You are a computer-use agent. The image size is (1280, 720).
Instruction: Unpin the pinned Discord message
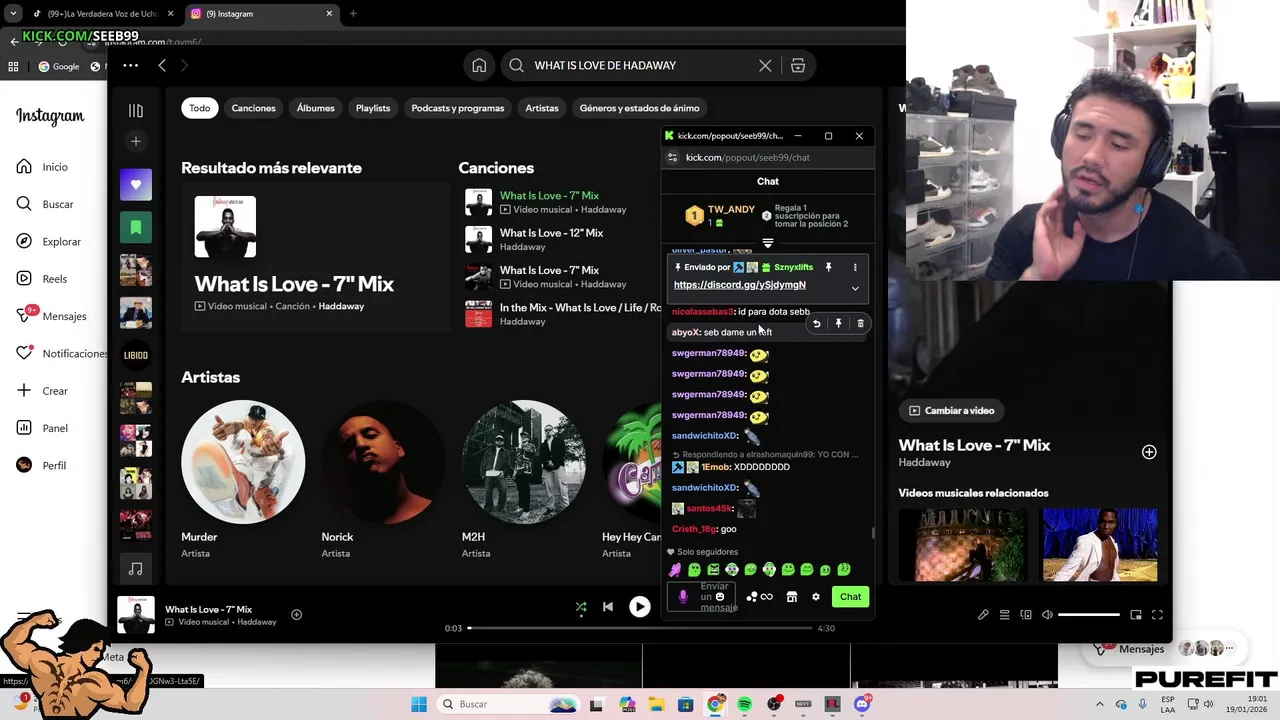828,268
